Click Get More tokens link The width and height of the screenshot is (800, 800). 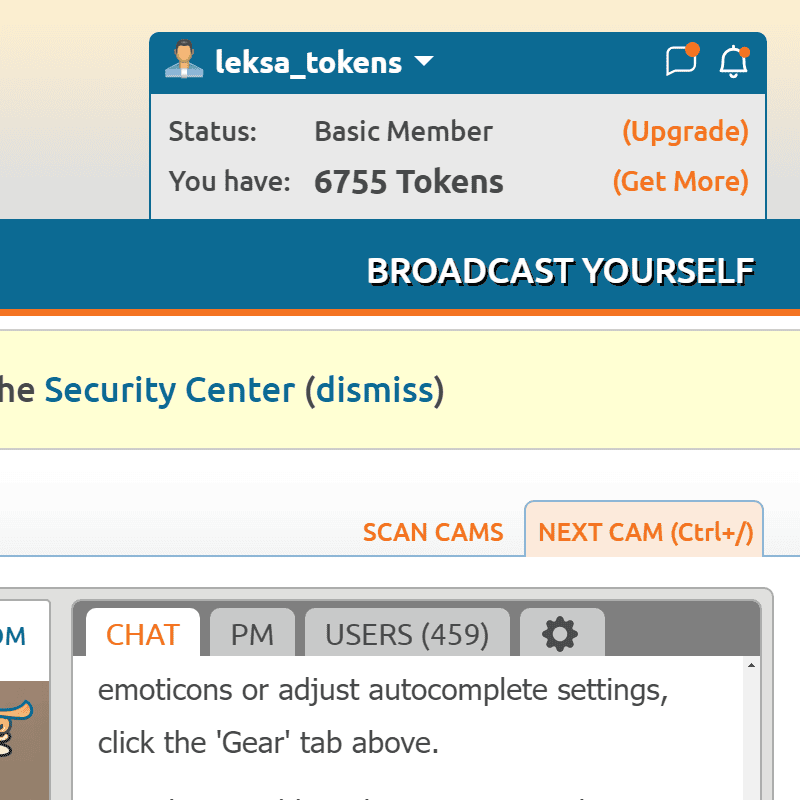pos(680,181)
